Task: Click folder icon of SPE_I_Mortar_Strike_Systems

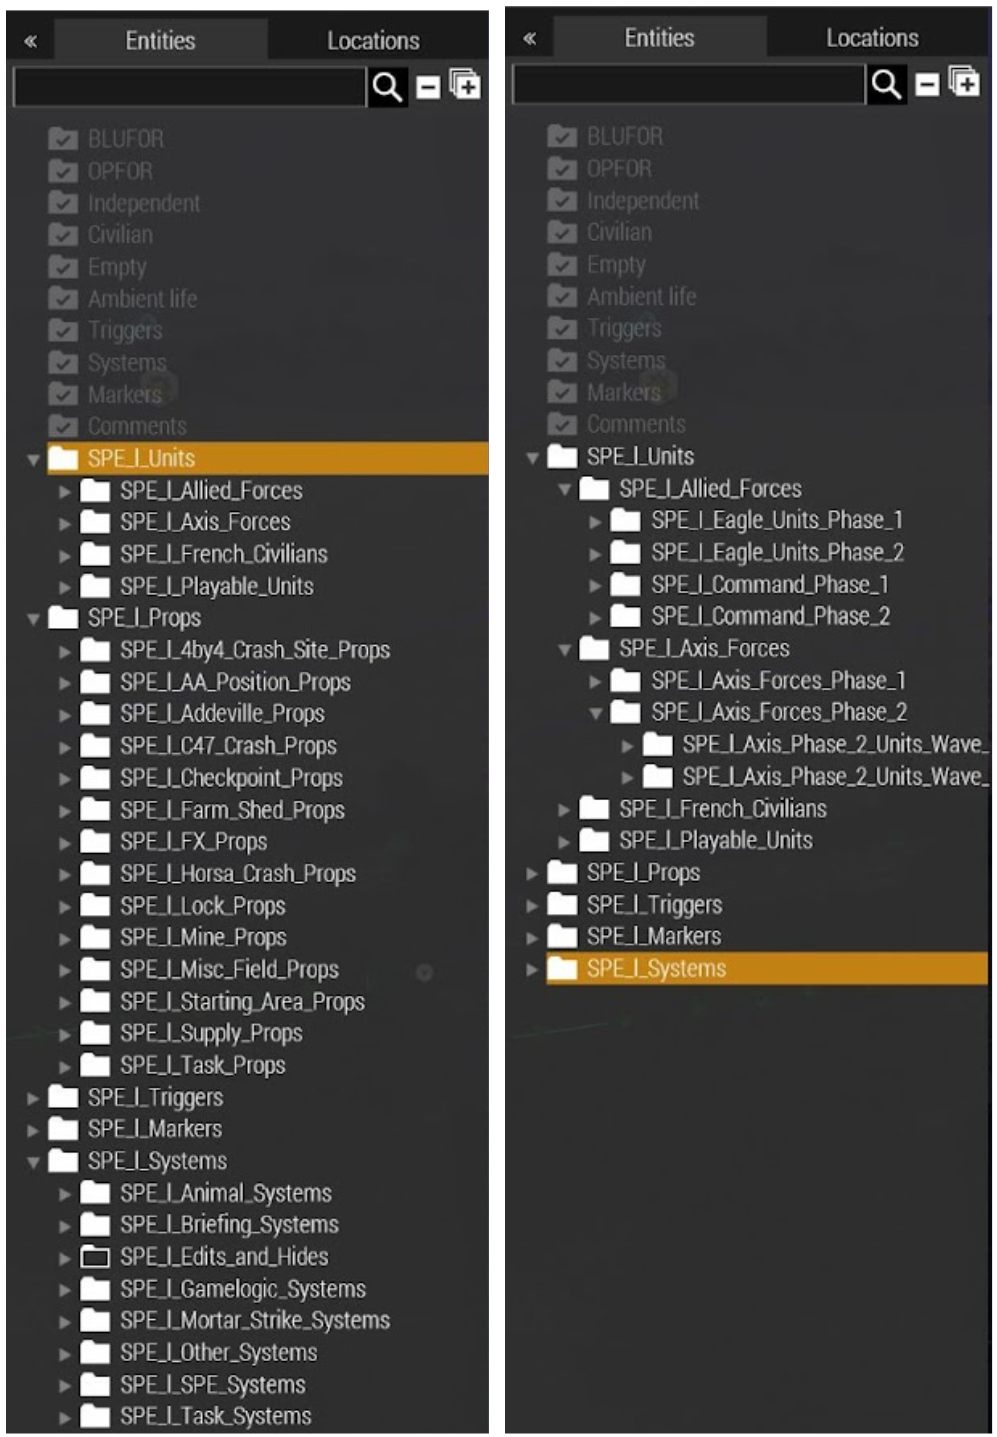Action: tap(95, 1321)
